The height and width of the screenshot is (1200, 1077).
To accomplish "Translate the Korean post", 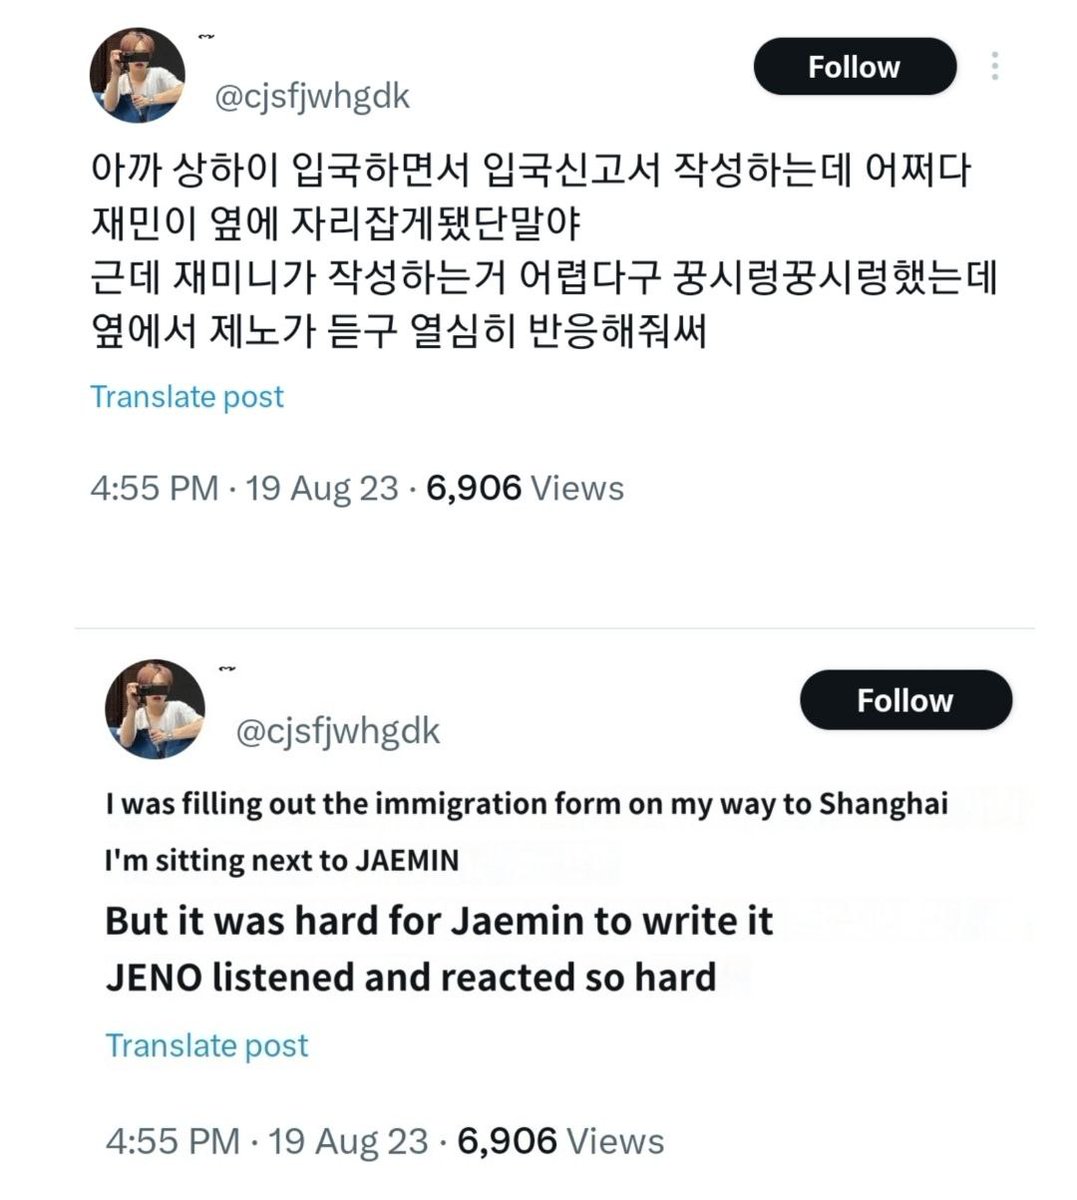I will 187,396.
